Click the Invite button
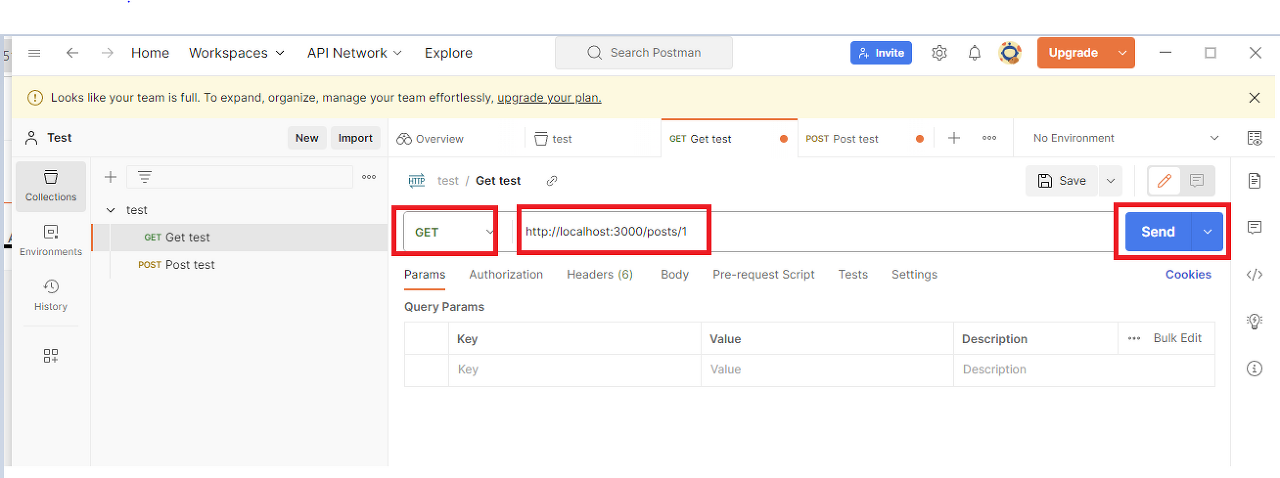This screenshot has height=478, width=1280. pos(881,53)
